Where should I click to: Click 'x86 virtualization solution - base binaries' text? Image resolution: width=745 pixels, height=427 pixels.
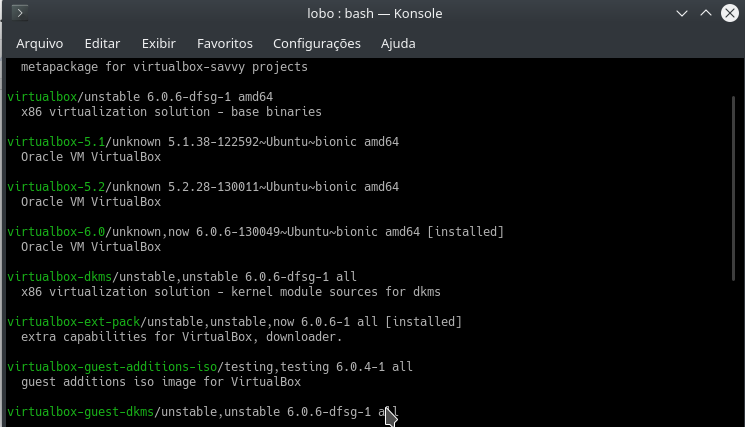[x=171, y=112]
